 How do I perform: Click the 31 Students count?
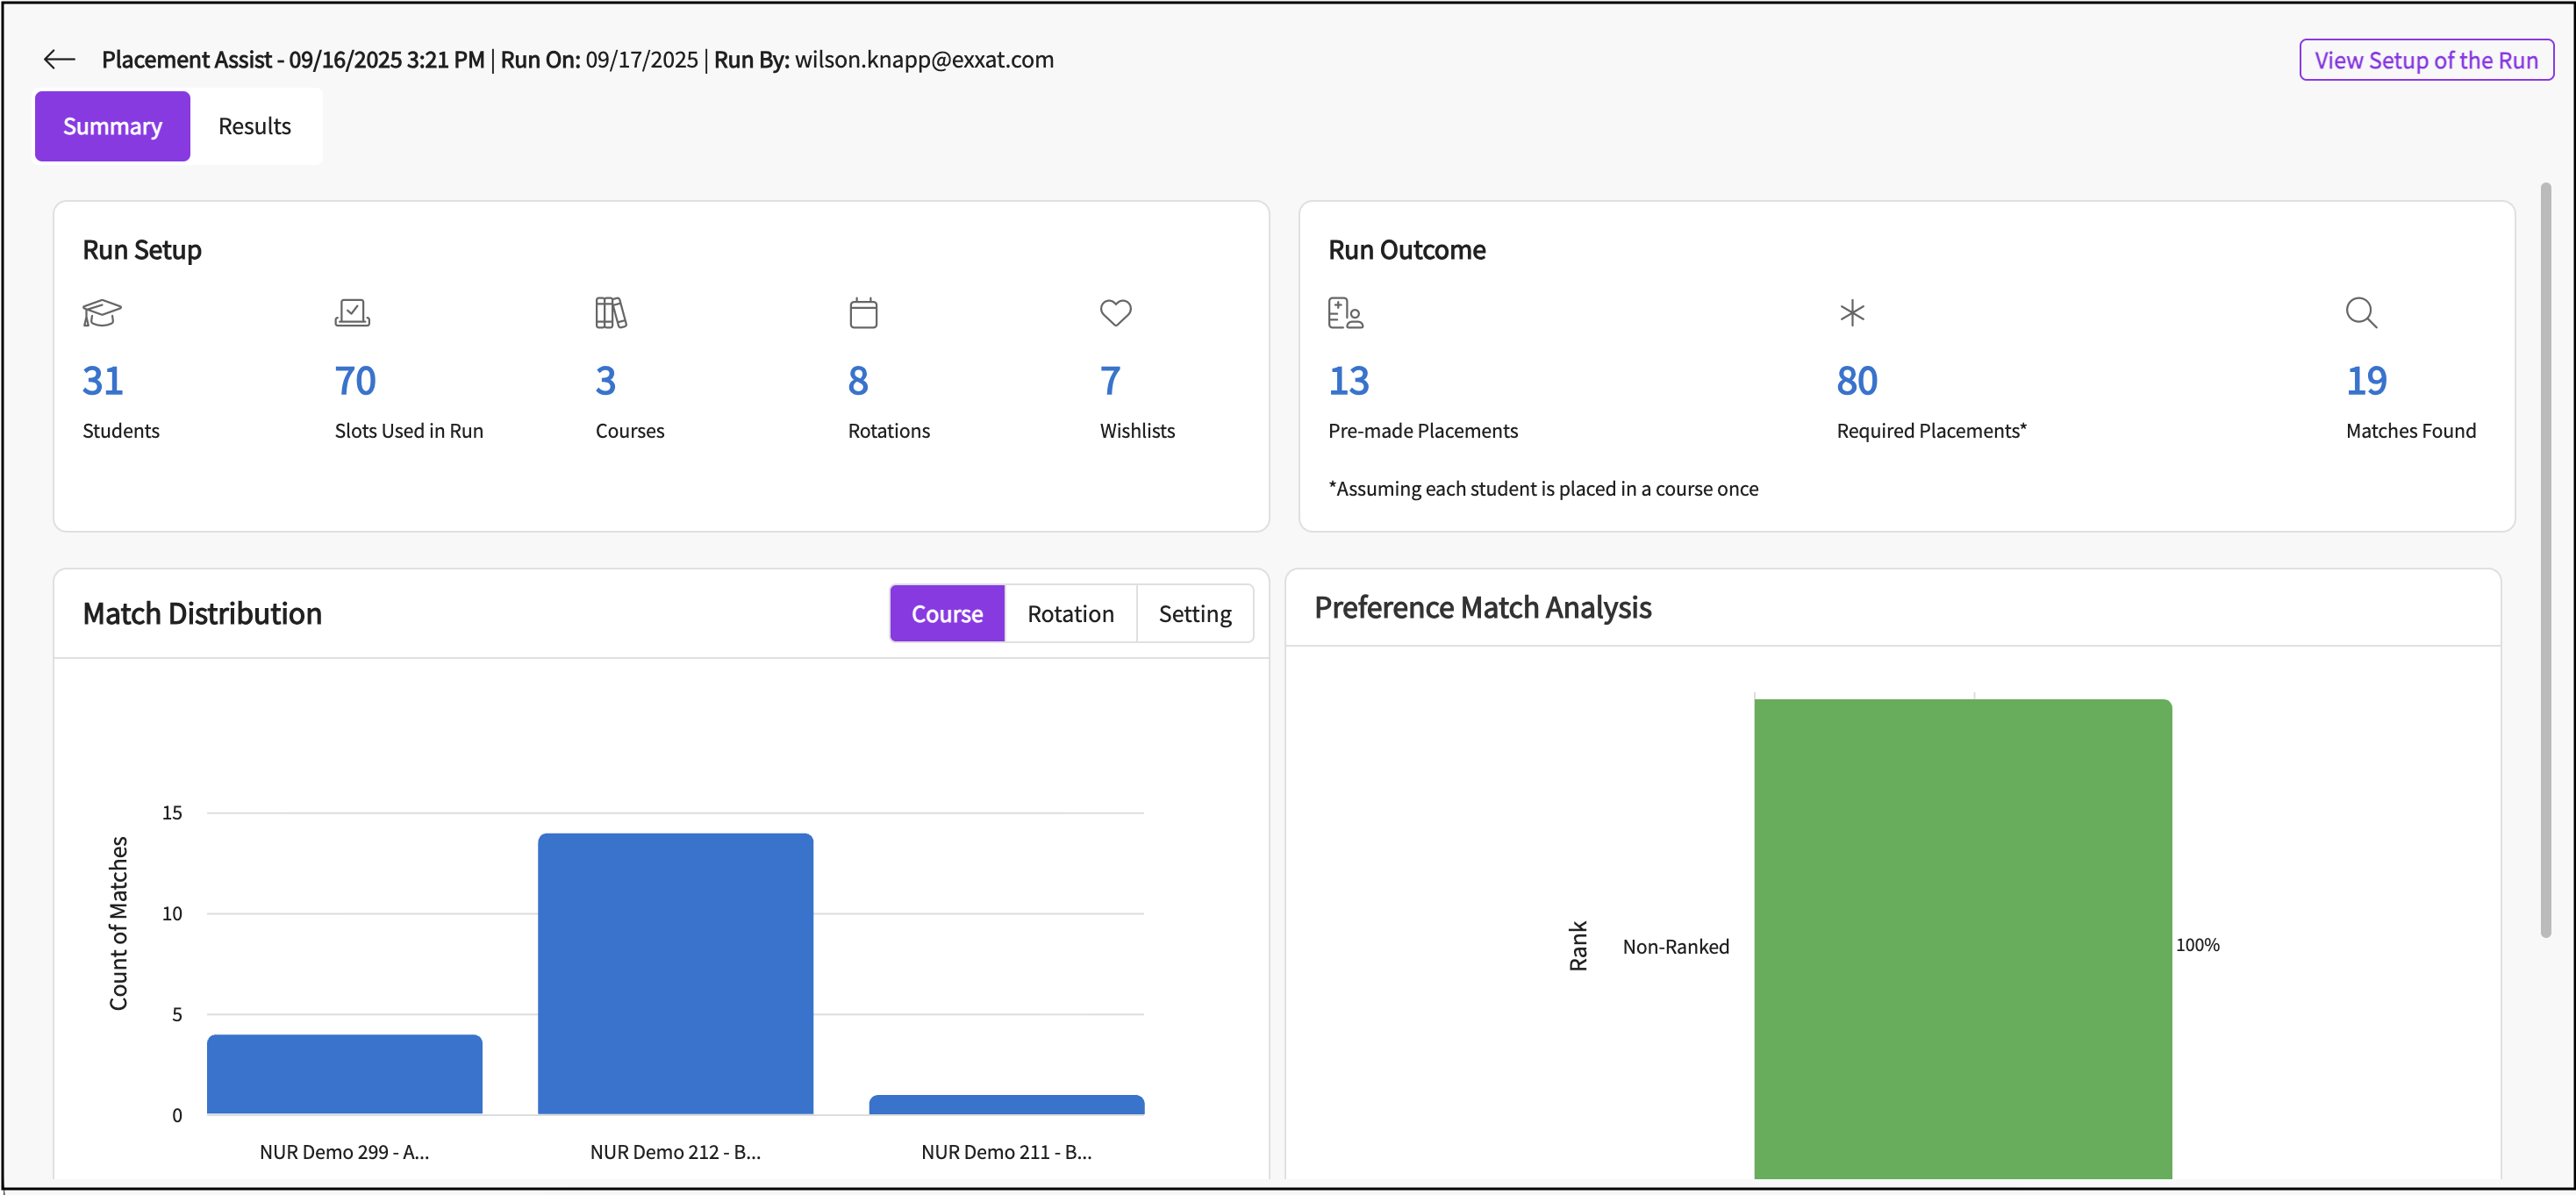pos(102,381)
